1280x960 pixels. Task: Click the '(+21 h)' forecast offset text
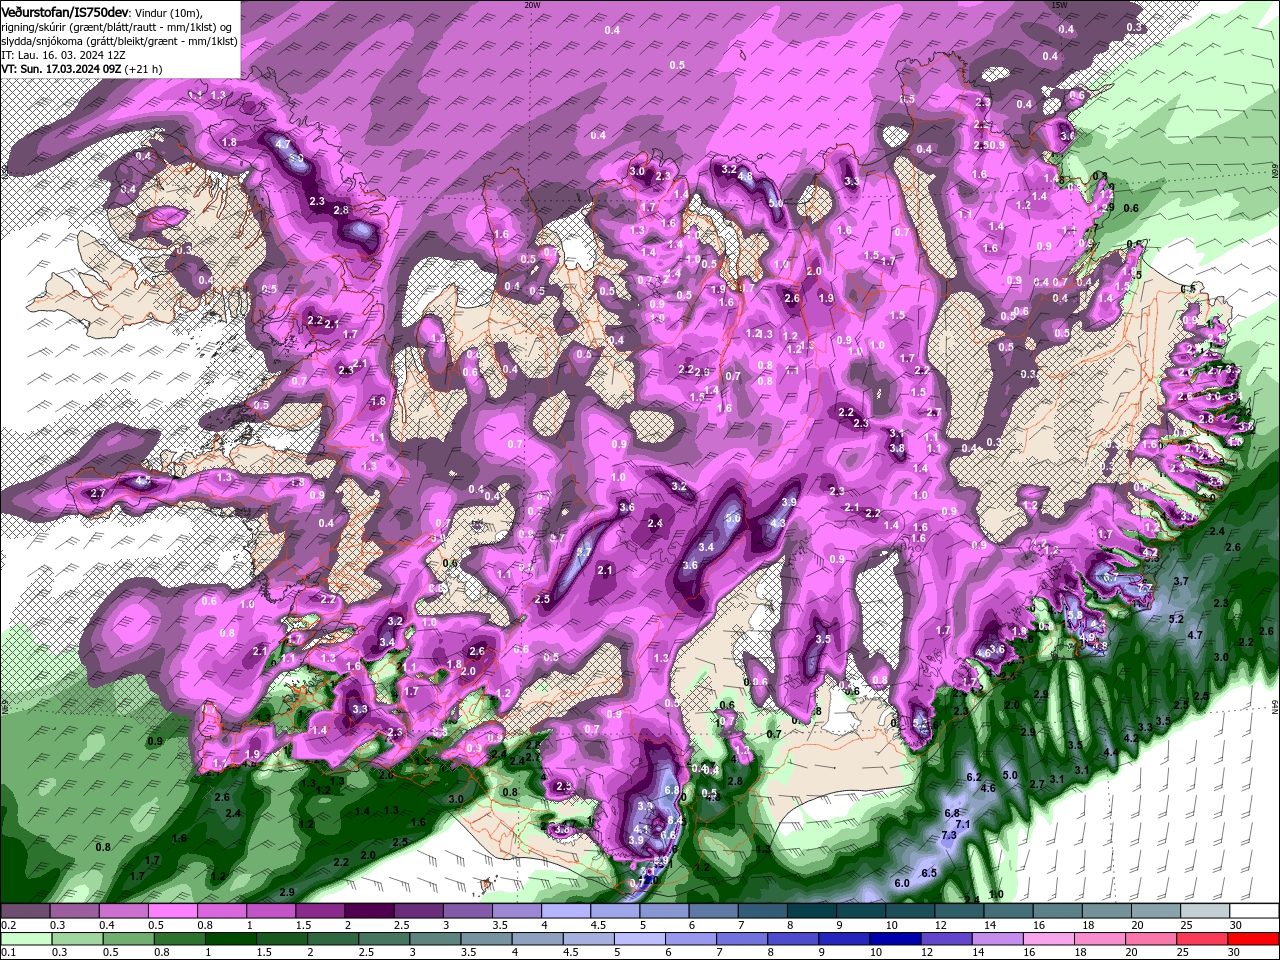pos(144,69)
